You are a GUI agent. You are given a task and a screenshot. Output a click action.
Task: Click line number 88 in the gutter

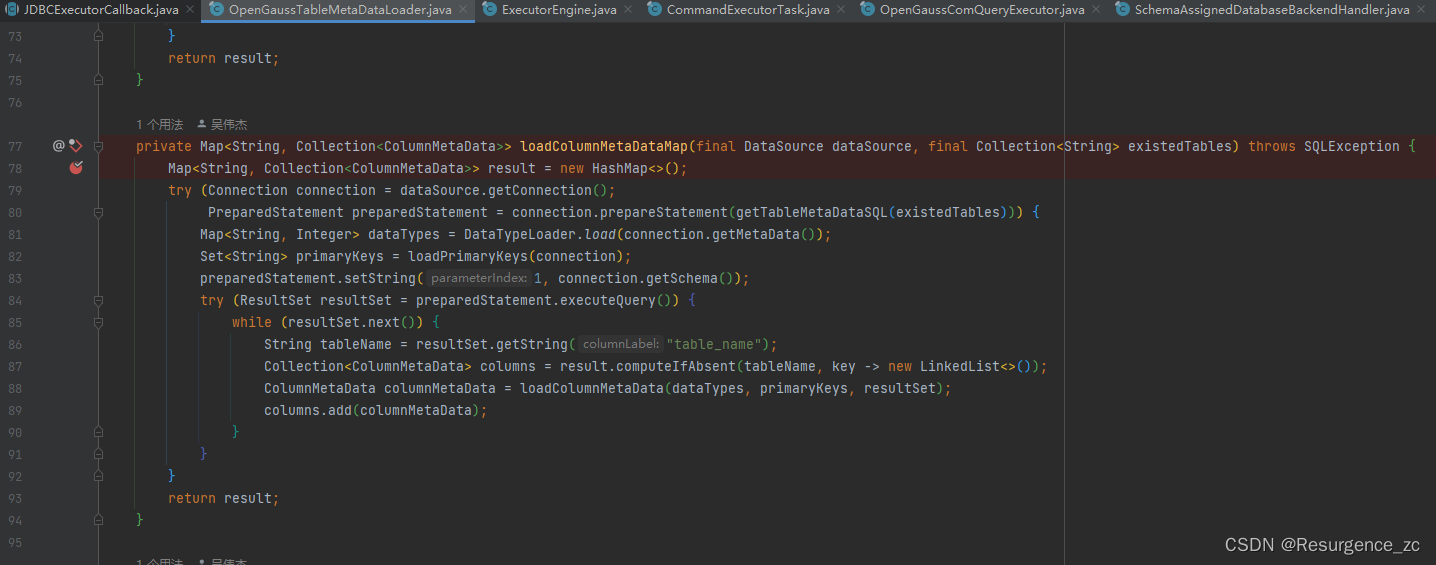pyautogui.click(x=14, y=388)
